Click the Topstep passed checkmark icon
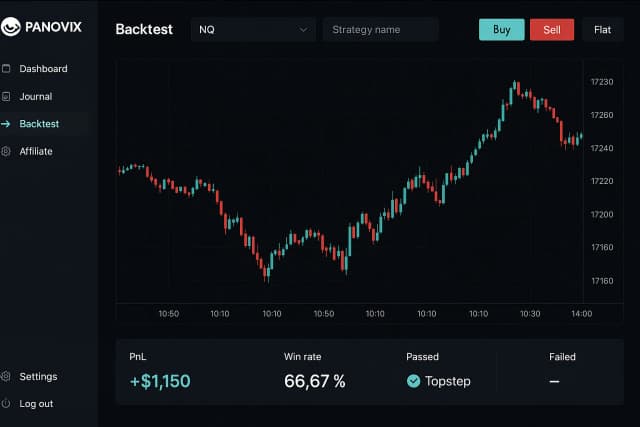640x427 pixels. (x=413, y=381)
